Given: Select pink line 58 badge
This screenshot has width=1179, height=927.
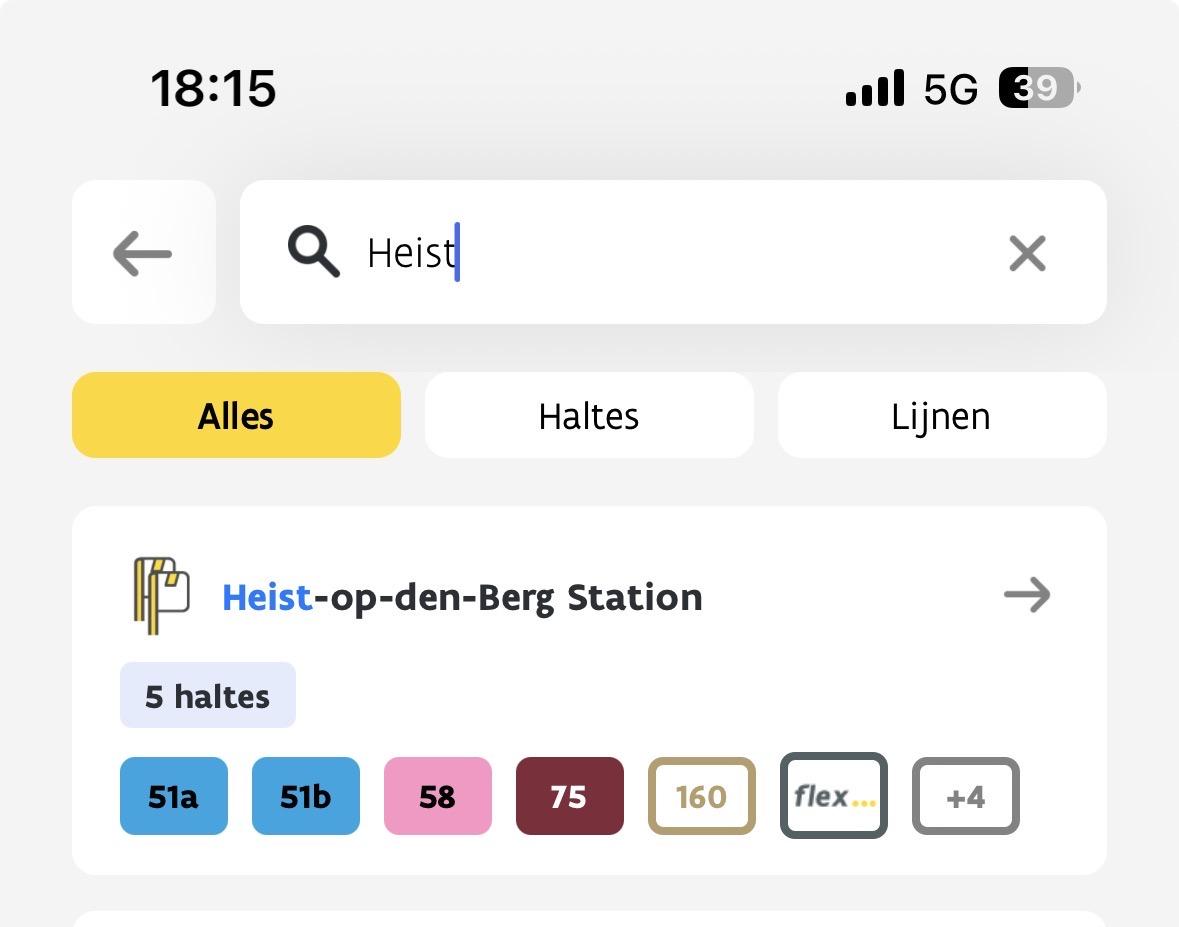Looking at the screenshot, I should [437, 796].
